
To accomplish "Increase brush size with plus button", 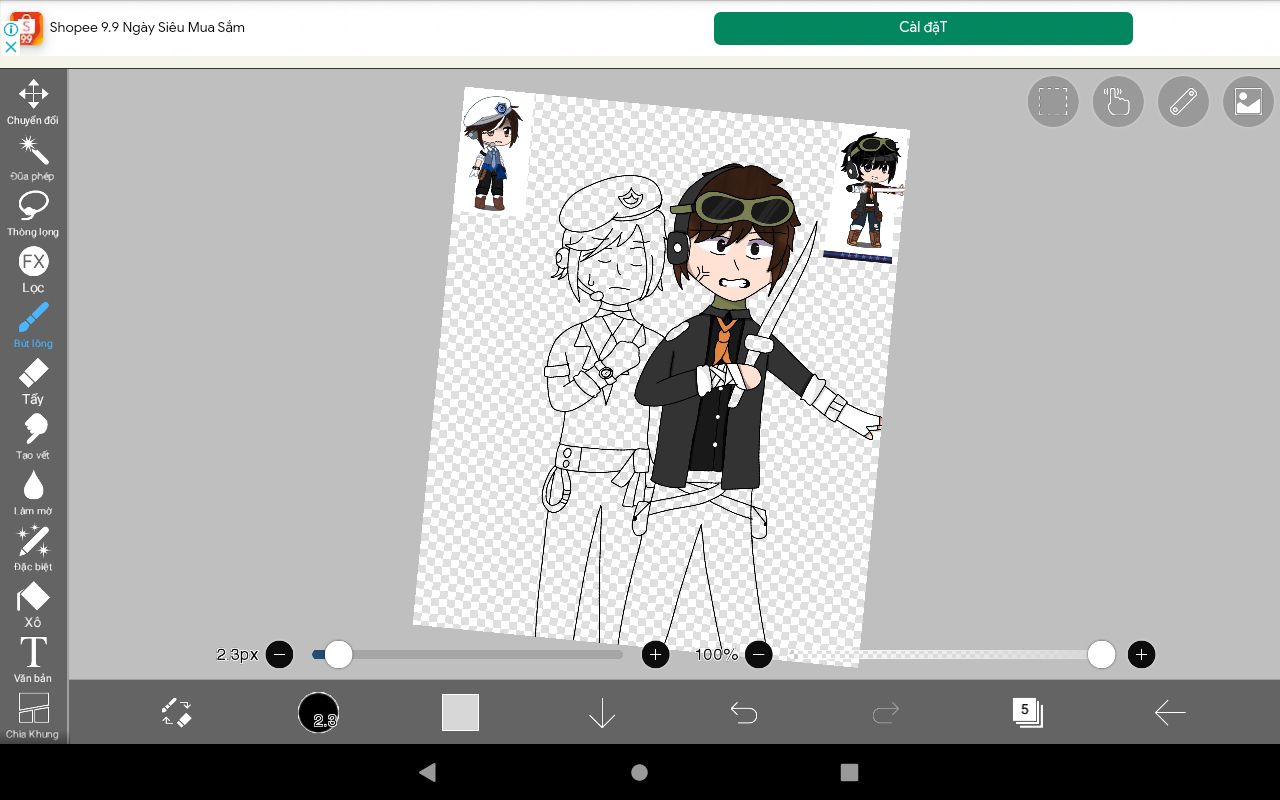I will (x=655, y=655).
